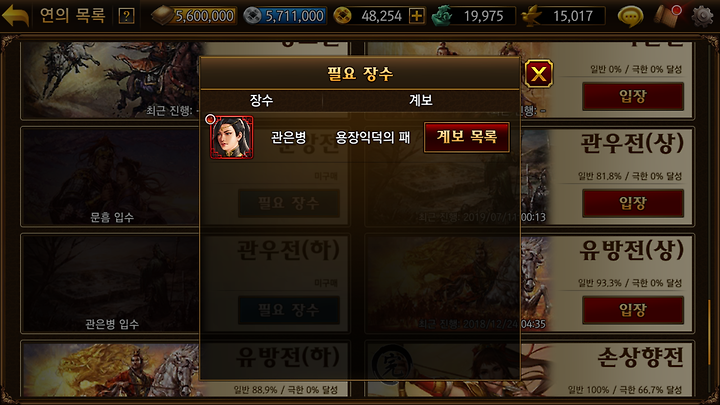Open the question mark help icon
This screenshot has width=720, height=405.
tap(126, 16)
